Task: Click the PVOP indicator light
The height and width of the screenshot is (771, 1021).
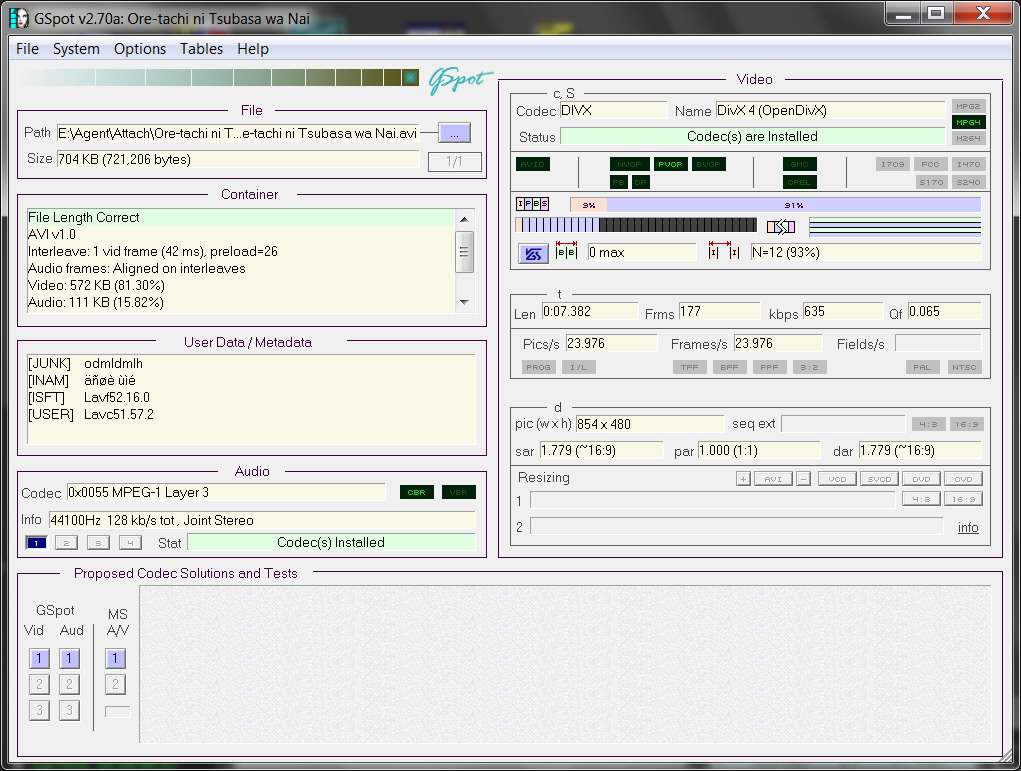Action: pos(669,164)
